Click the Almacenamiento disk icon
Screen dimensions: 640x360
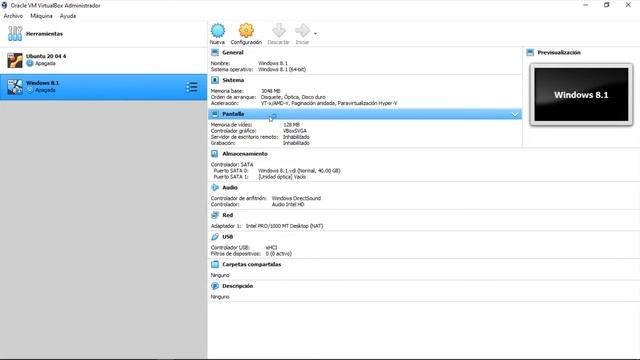215,154
